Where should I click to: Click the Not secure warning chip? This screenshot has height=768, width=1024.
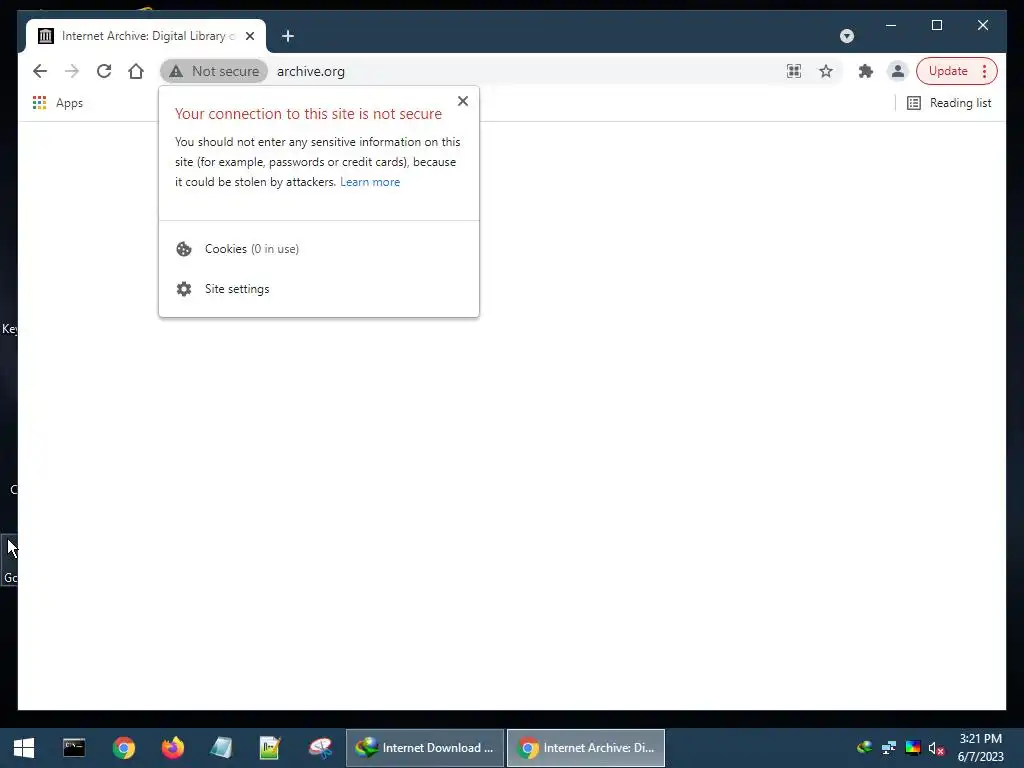214,71
